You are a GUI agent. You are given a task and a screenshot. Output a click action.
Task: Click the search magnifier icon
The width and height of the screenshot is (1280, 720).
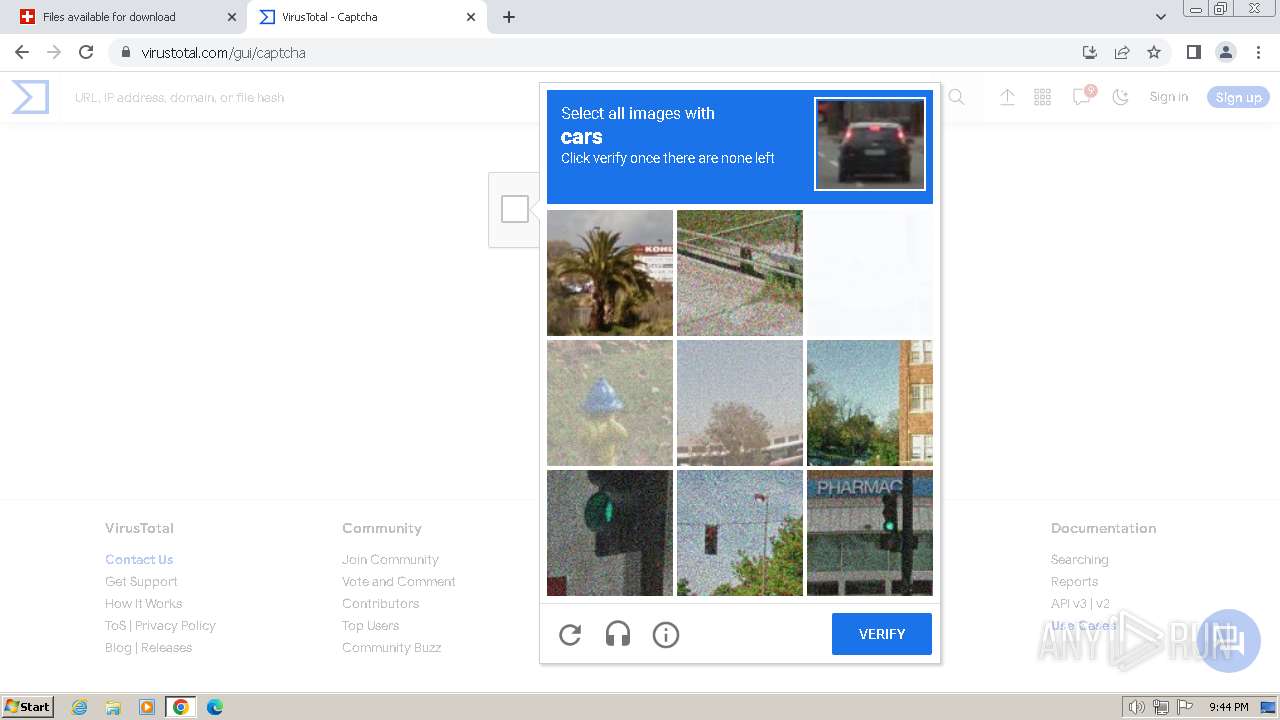tap(956, 97)
